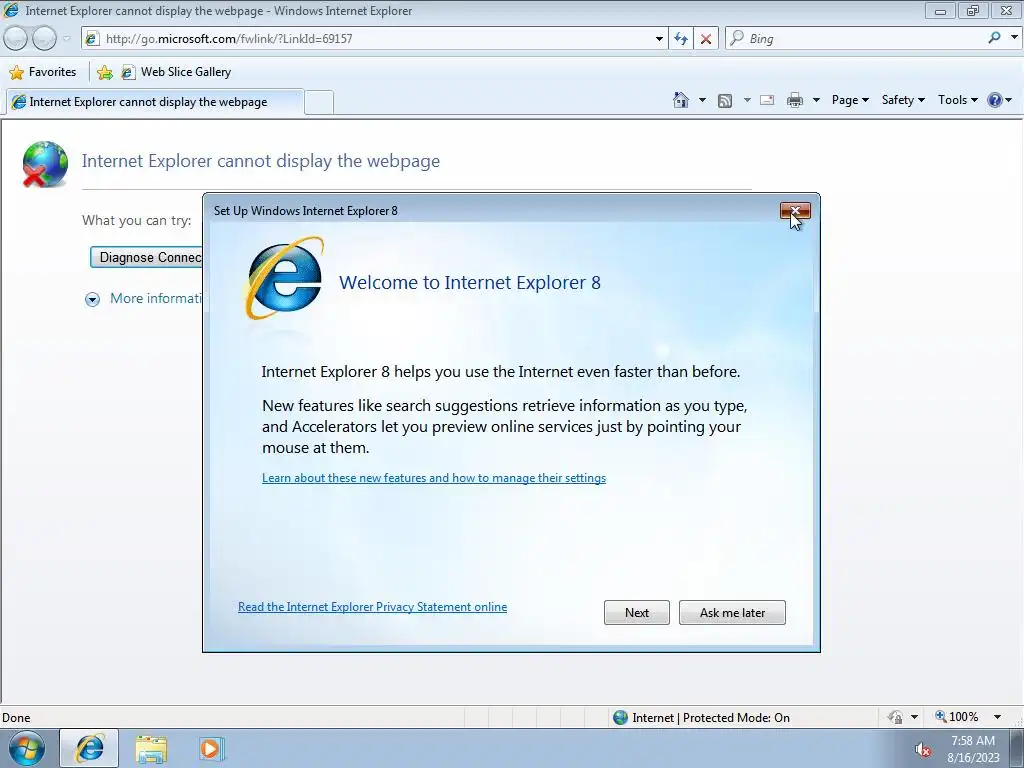The width and height of the screenshot is (1024, 768).
Task: Expand the Feeds dropdown arrow
Action: 746,100
